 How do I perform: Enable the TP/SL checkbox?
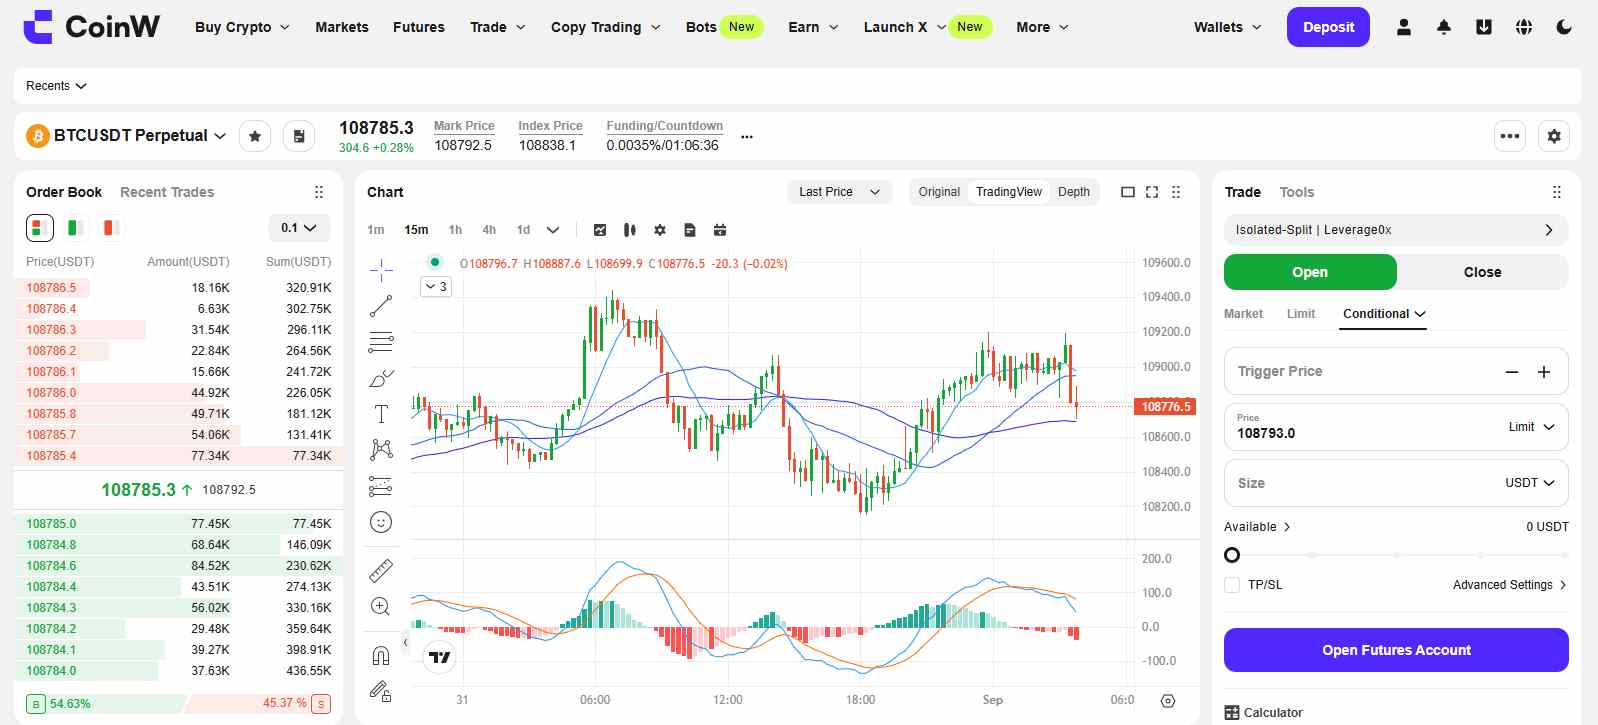click(x=1232, y=585)
